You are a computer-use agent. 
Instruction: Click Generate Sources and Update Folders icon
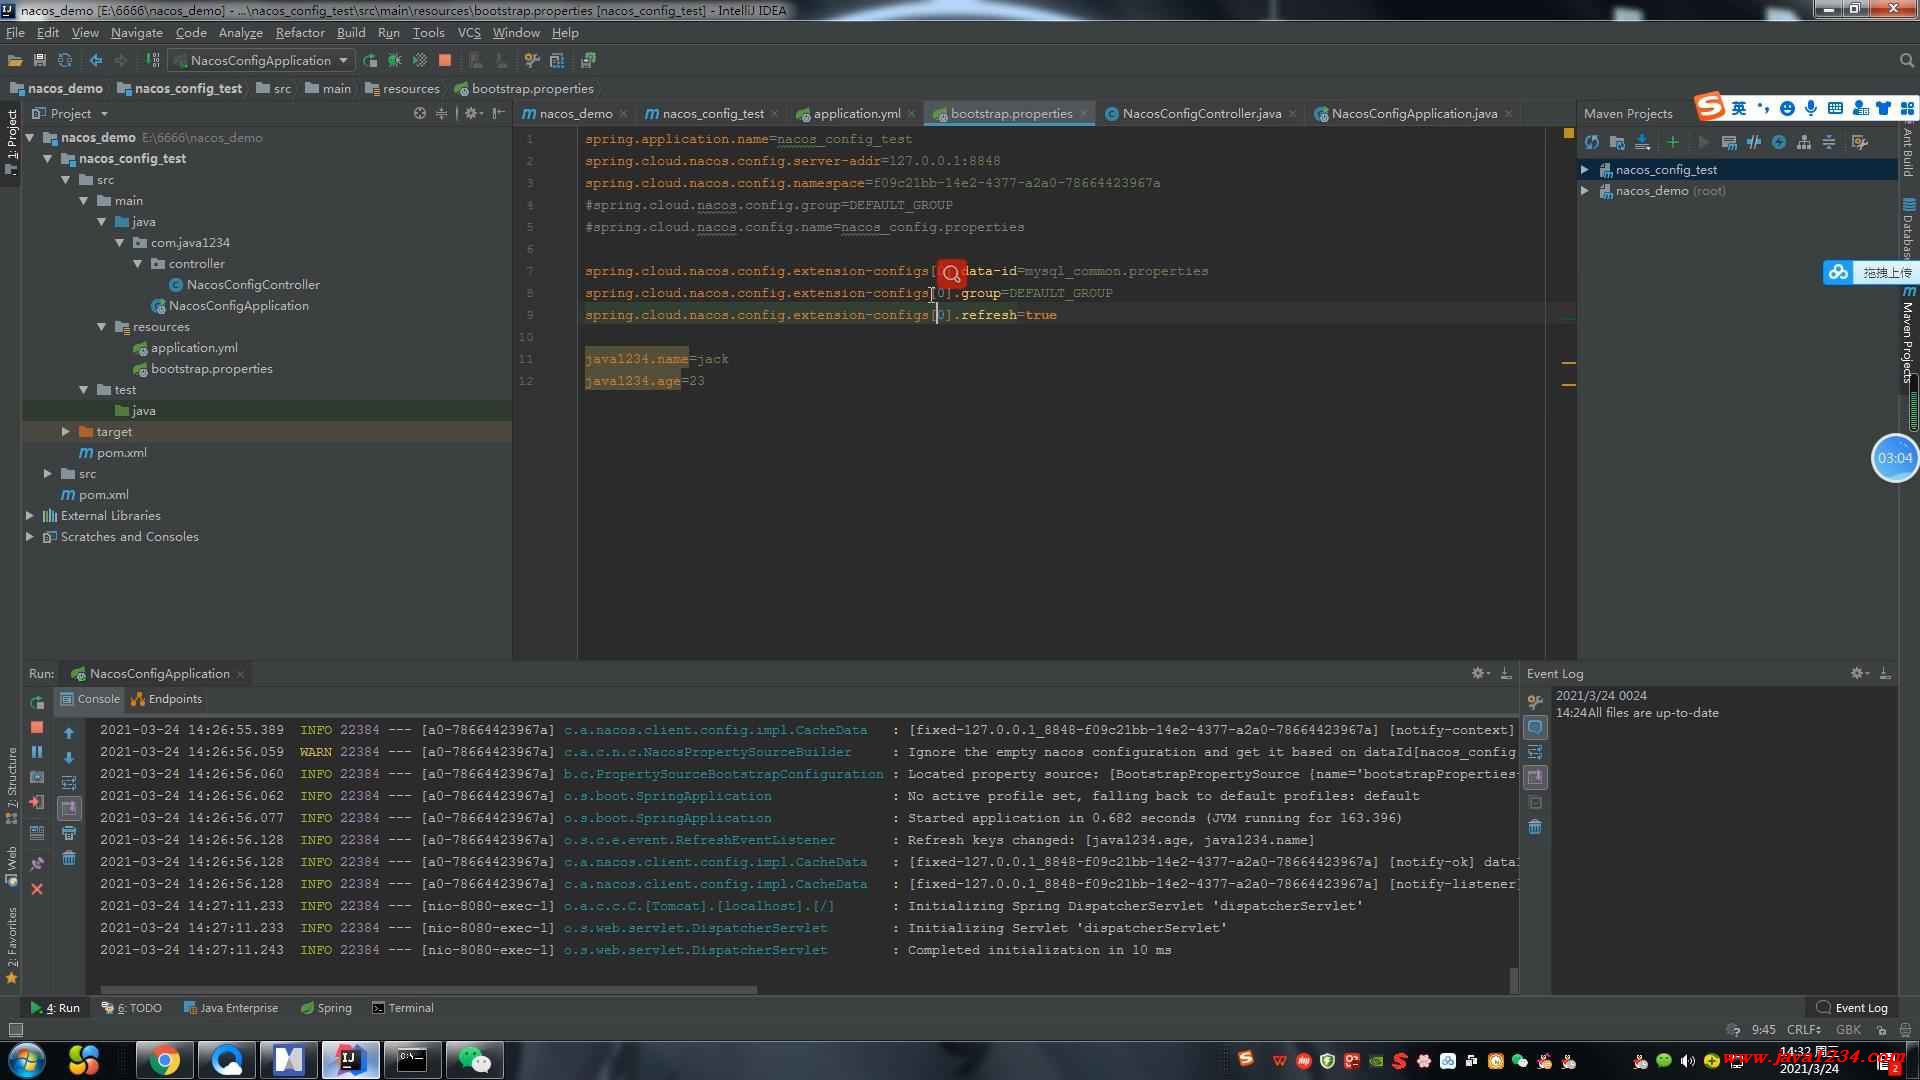(x=1617, y=143)
